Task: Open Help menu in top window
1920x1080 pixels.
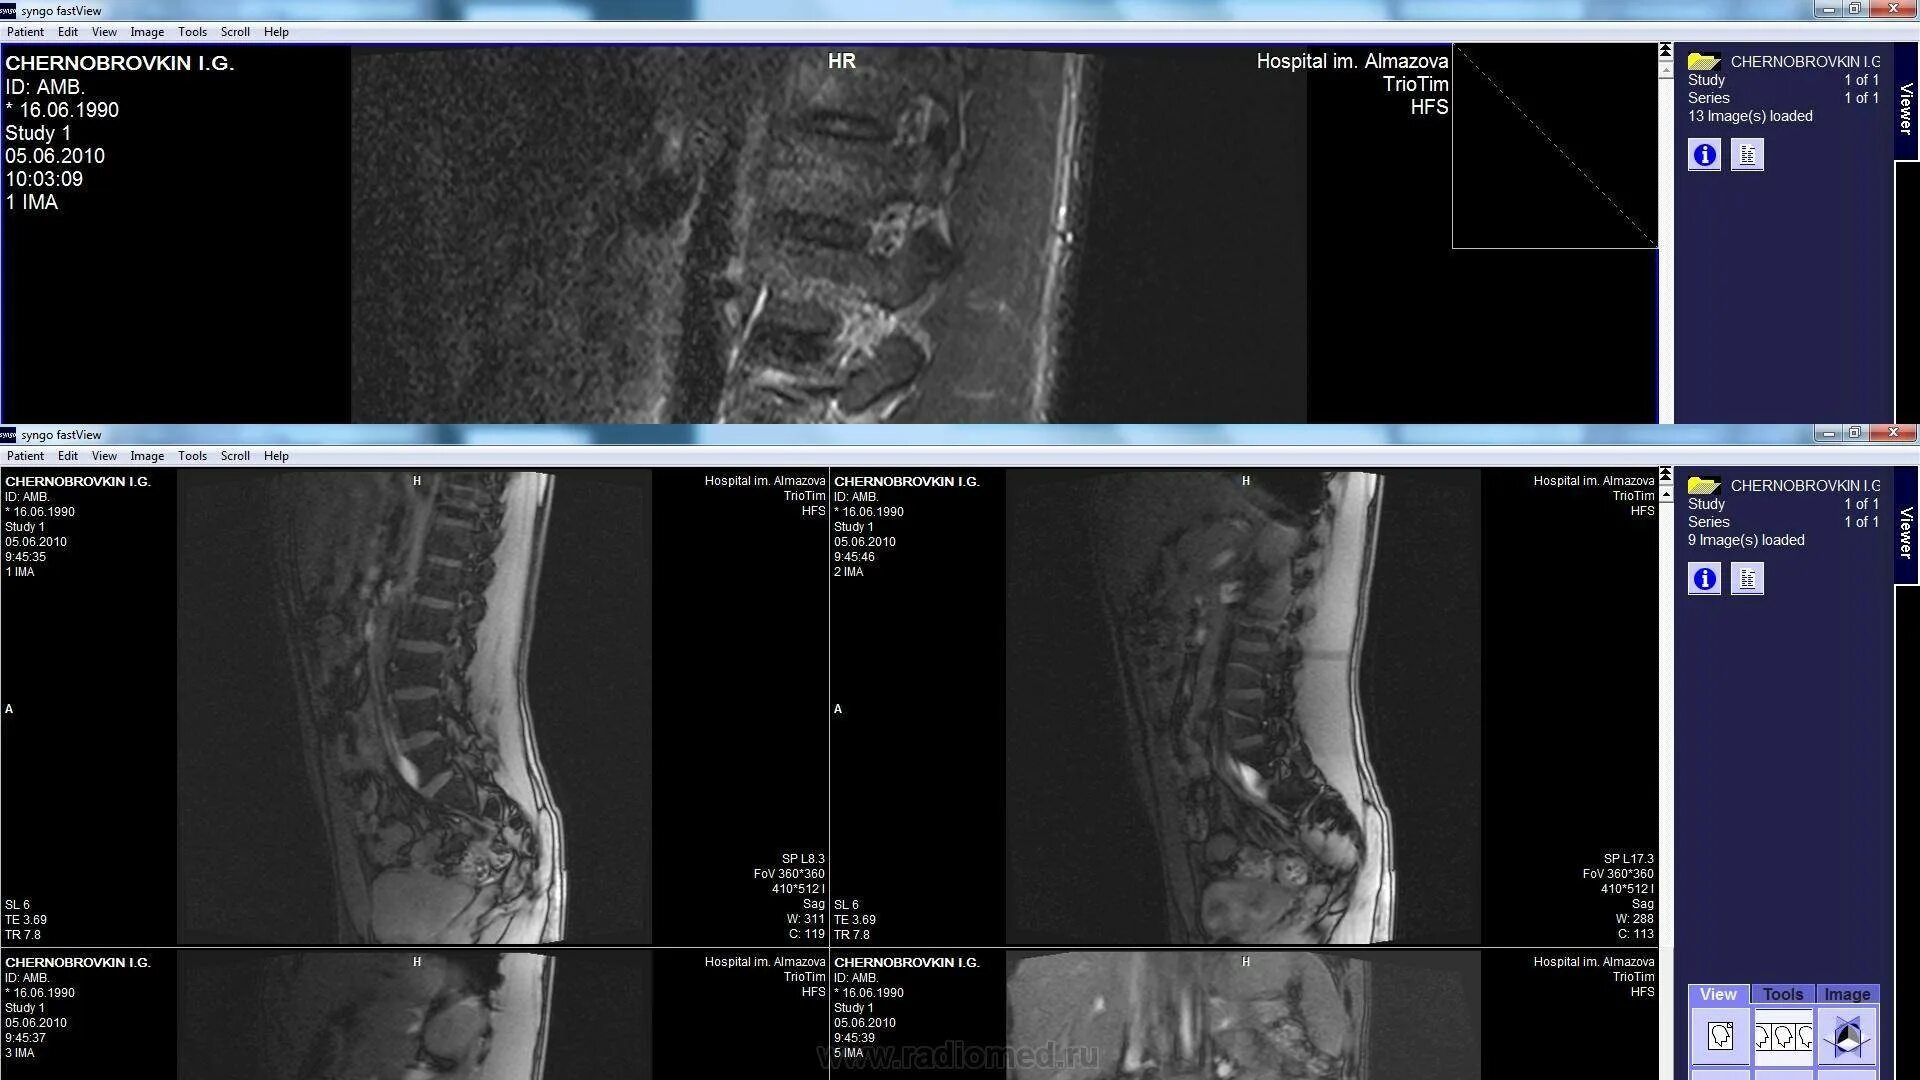Action: click(x=276, y=32)
